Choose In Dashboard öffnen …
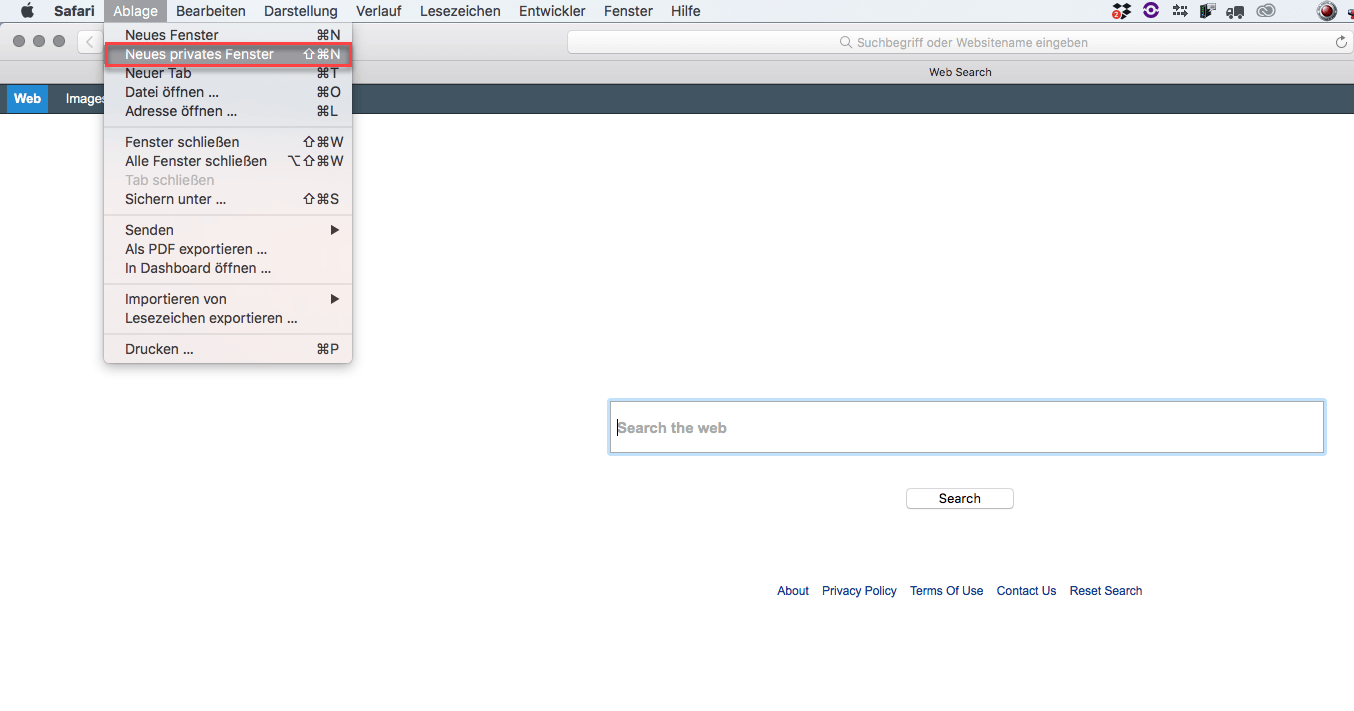This screenshot has width=1354, height=711. click(228, 268)
